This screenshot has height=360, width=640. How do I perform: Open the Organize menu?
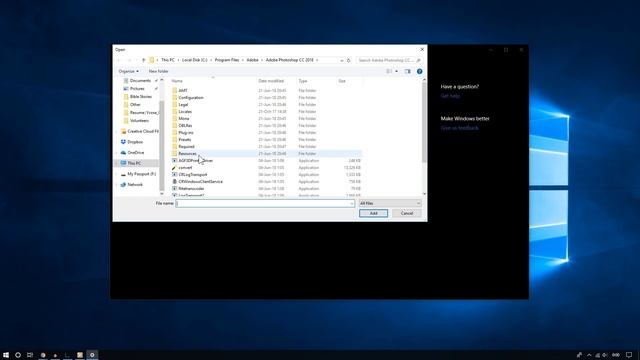click(x=128, y=71)
